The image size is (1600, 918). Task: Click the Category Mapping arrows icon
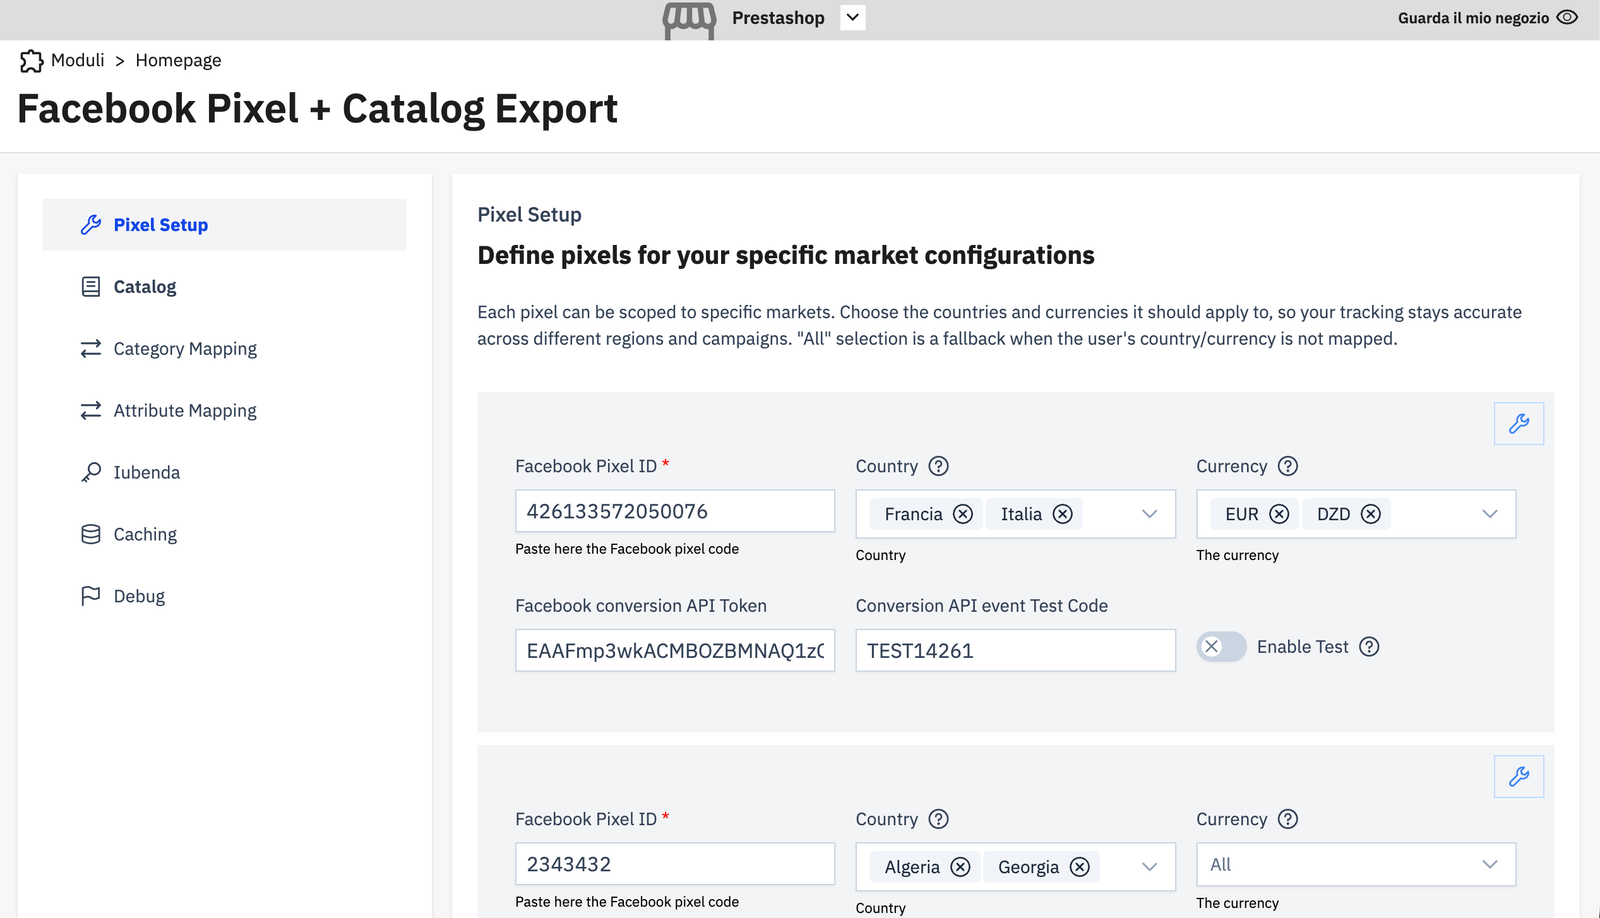pyautogui.click(x=91, y=349)
